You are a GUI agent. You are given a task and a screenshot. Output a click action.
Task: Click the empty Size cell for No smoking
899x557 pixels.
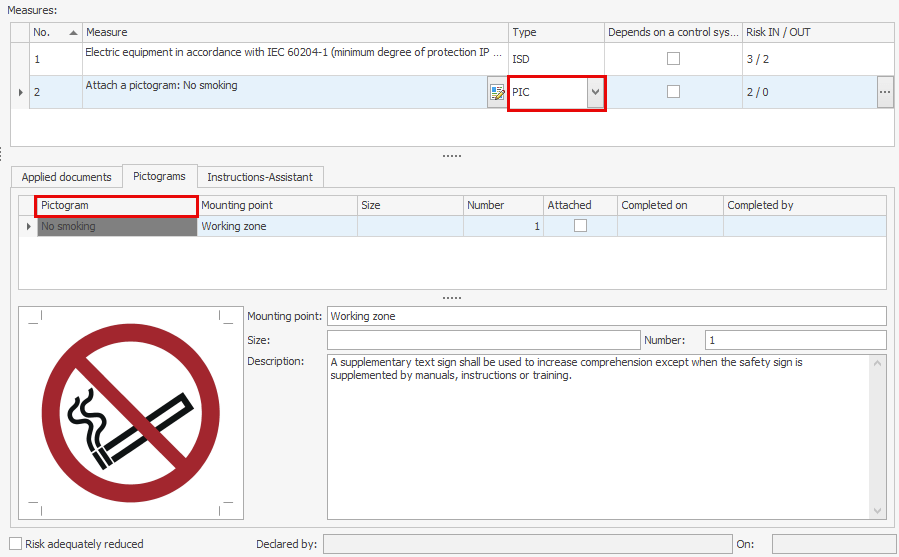[410, 226]
